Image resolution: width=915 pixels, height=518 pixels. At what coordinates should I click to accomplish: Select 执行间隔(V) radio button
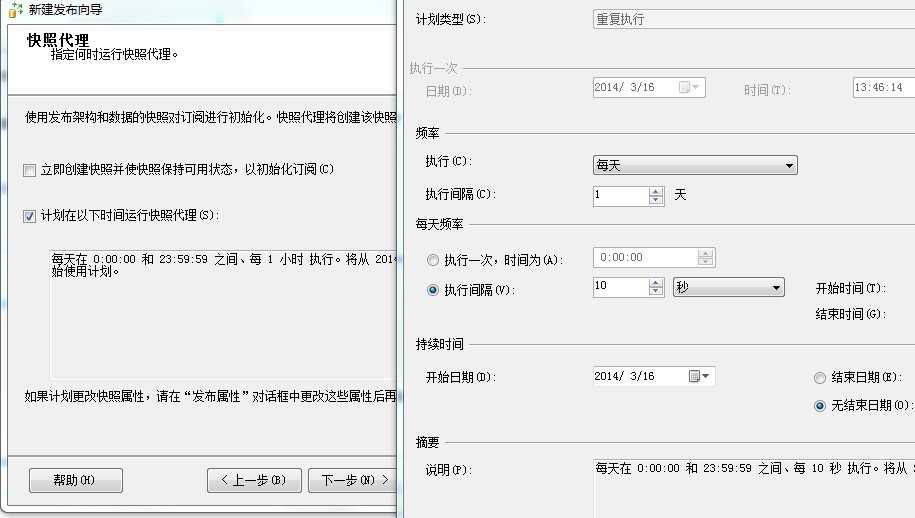[x=432, y=290]
